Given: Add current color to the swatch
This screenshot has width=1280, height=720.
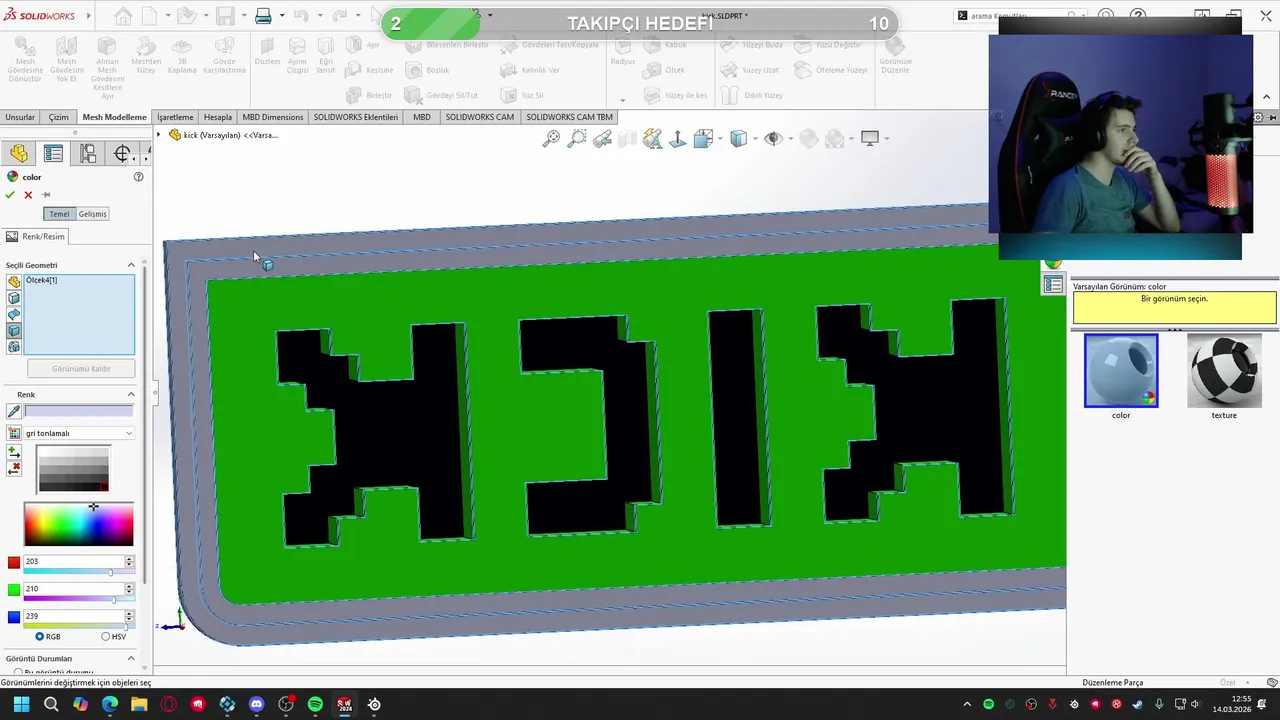Looking at the screenshot, I should [14, 453].
